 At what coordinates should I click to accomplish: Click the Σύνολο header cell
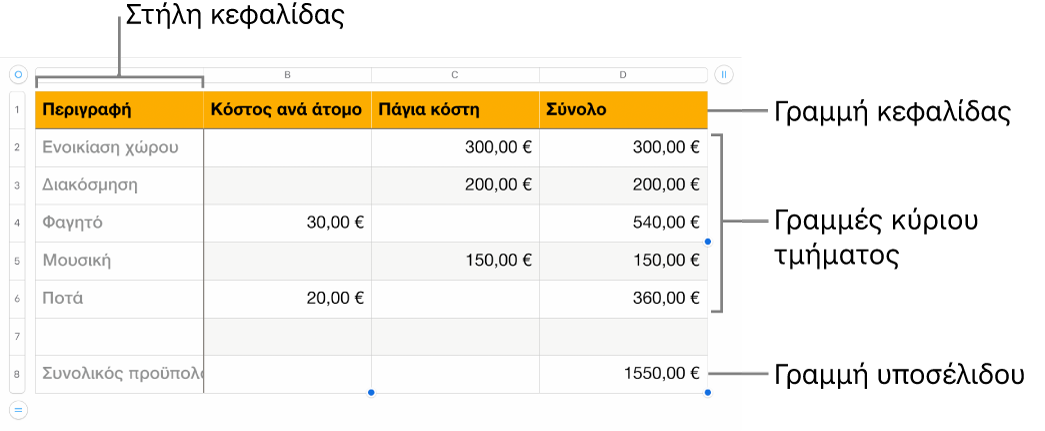[624, 110]
